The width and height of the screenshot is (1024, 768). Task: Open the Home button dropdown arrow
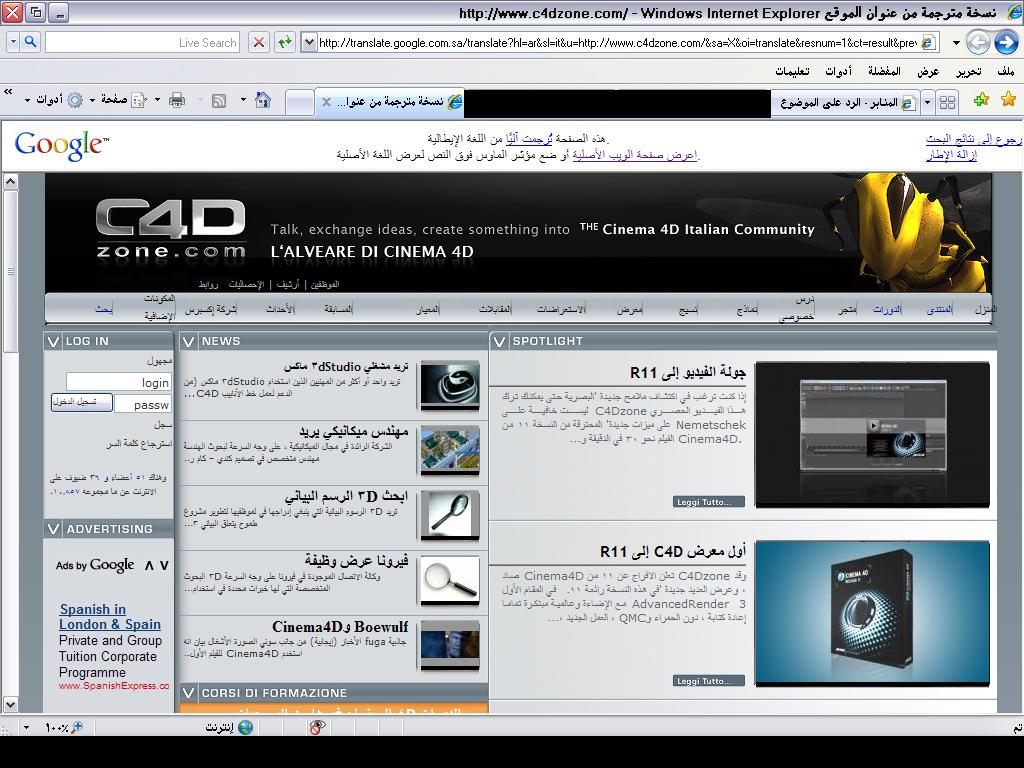244,100
